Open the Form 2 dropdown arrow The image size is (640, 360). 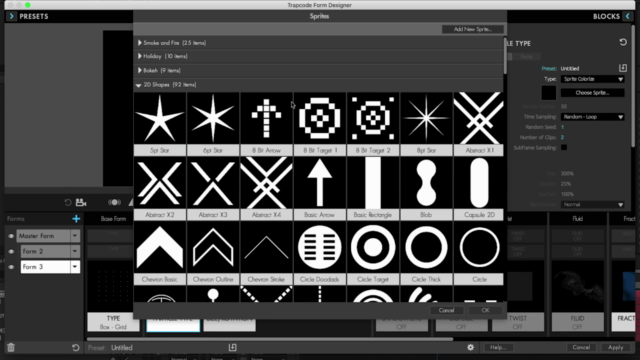75,251
